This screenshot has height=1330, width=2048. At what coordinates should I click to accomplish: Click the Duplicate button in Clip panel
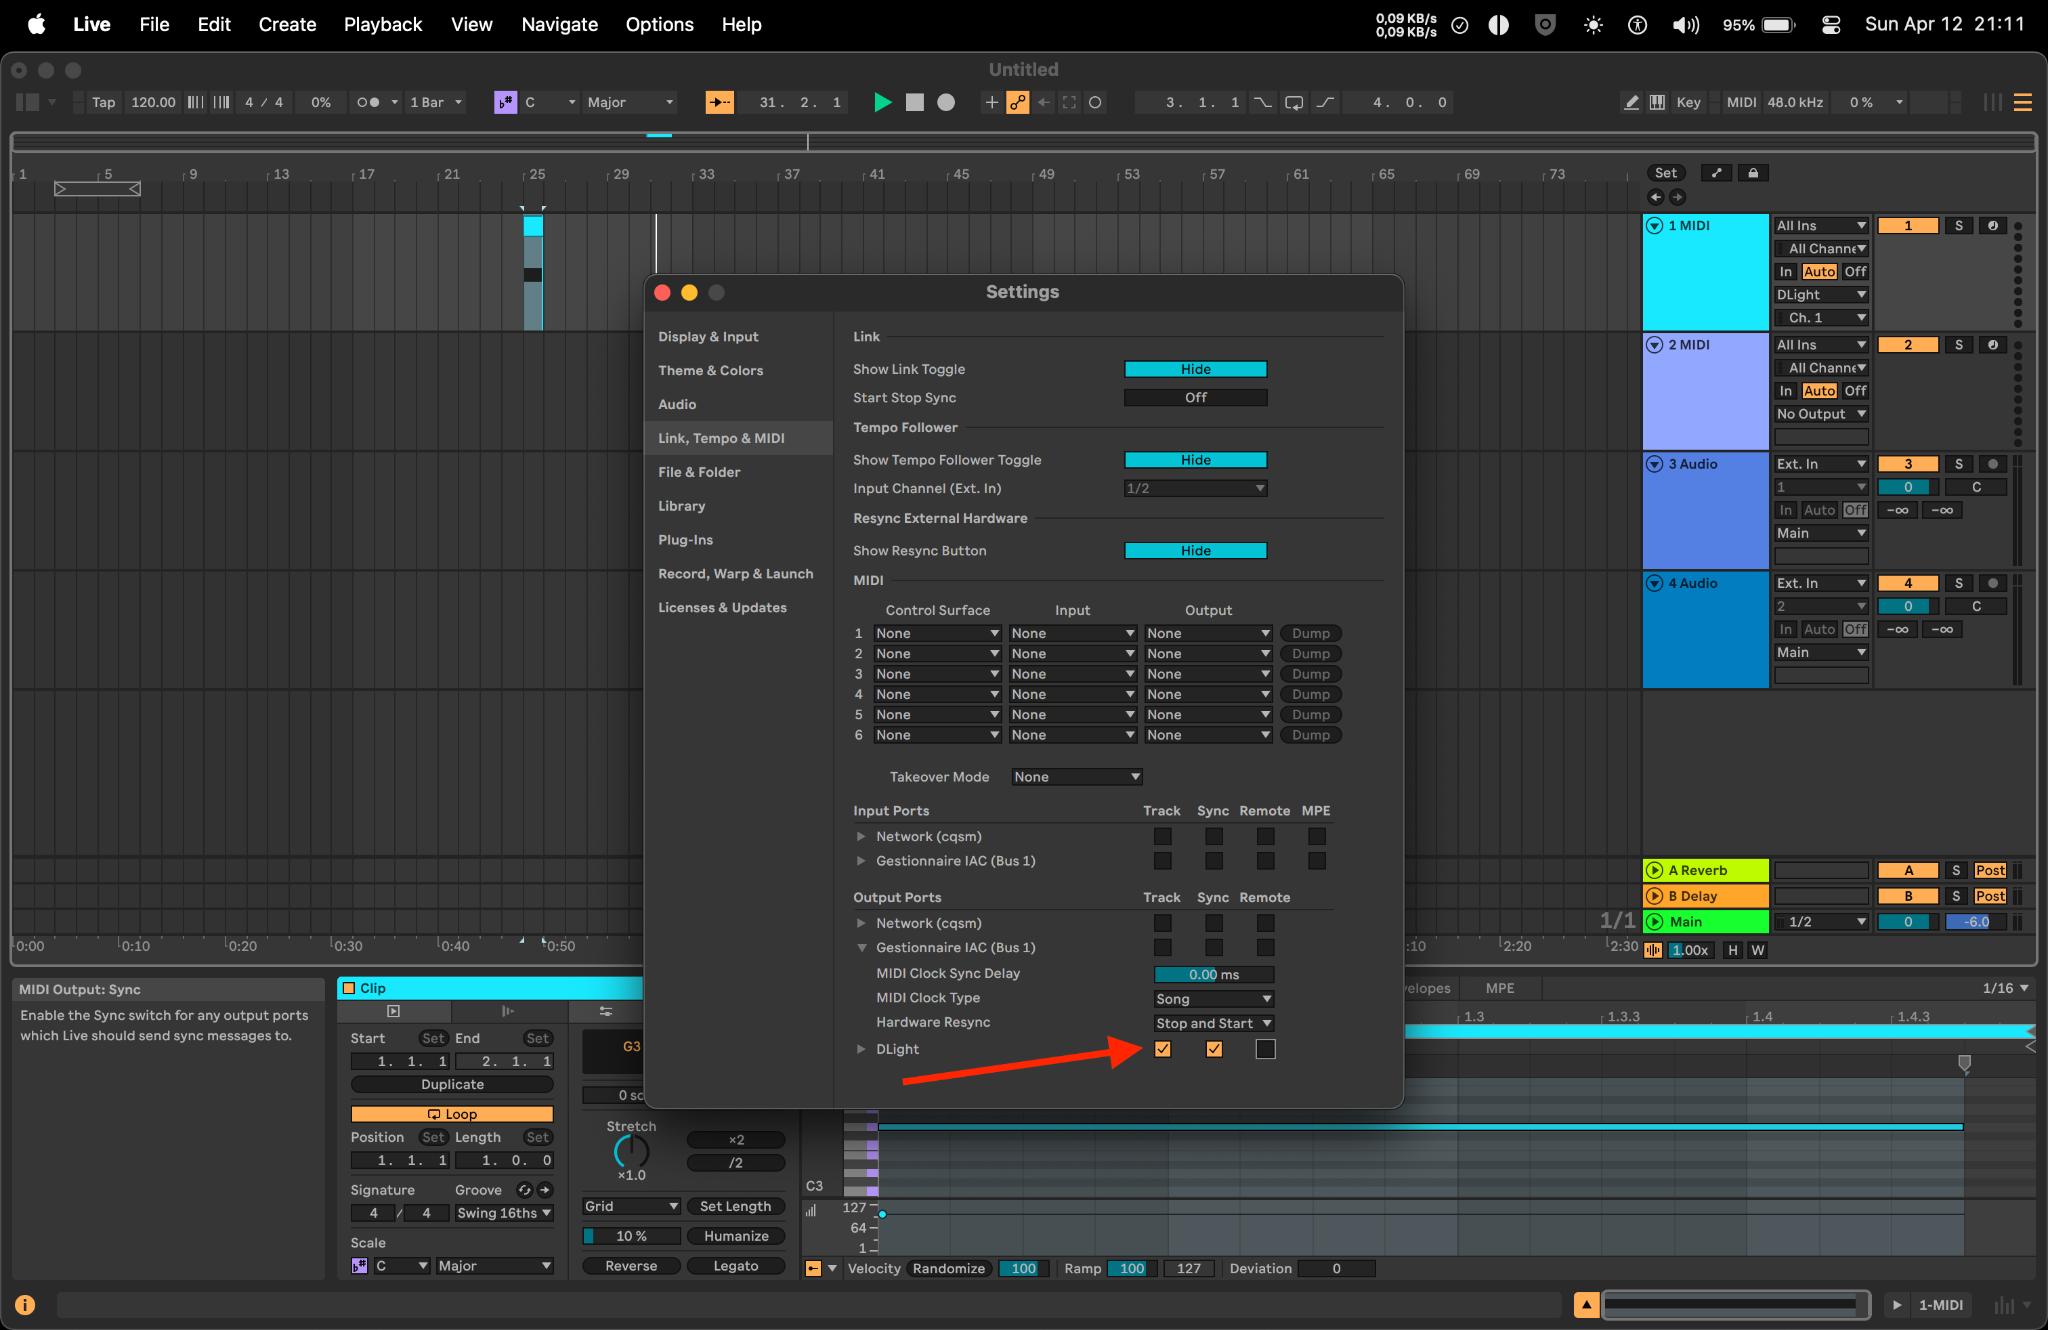[452, 1085]
